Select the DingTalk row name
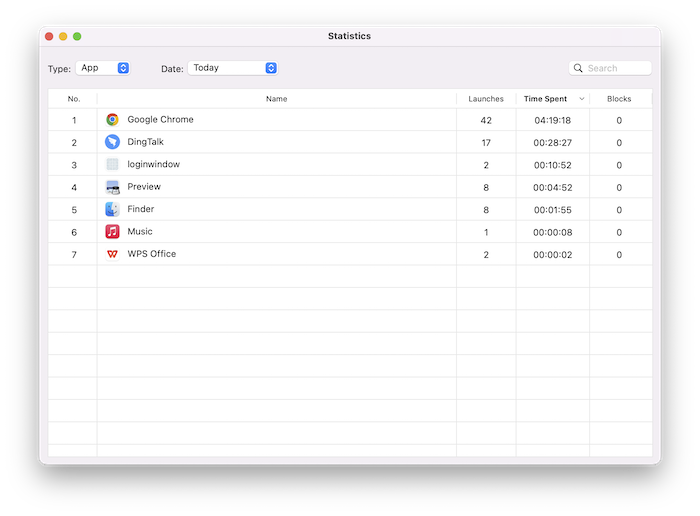700x516 pixels. pos(146,142)
